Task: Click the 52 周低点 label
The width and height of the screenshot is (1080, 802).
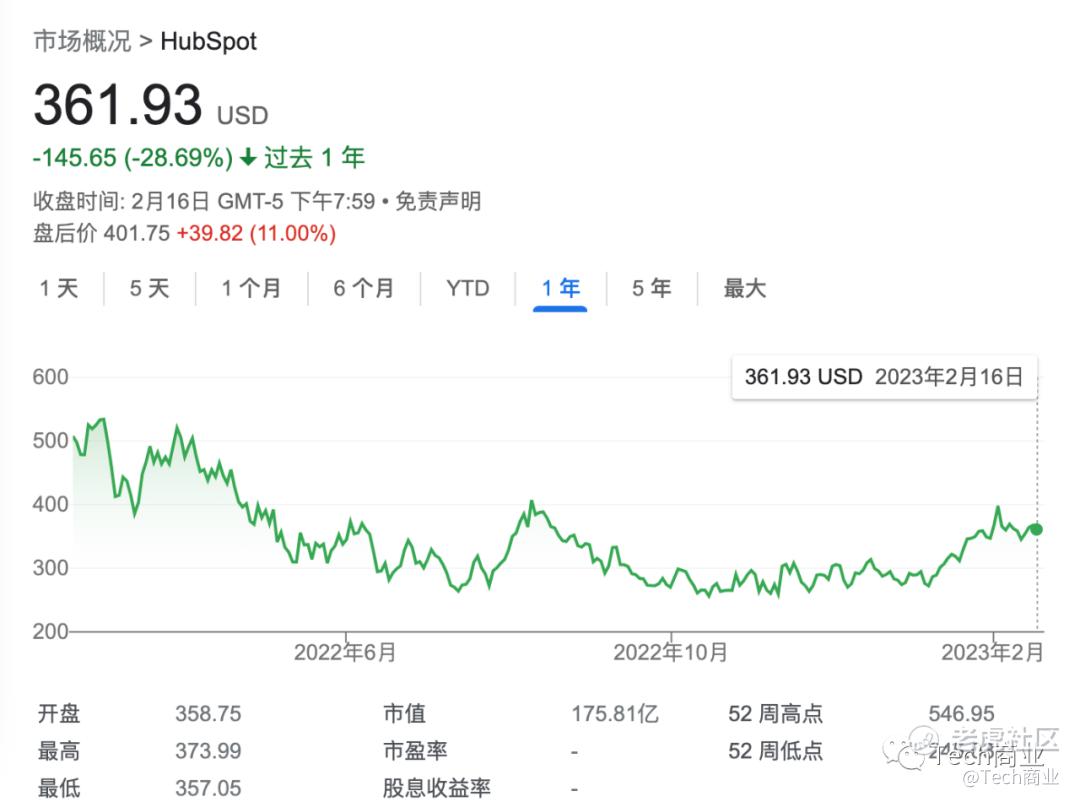Action: (776, 751)
